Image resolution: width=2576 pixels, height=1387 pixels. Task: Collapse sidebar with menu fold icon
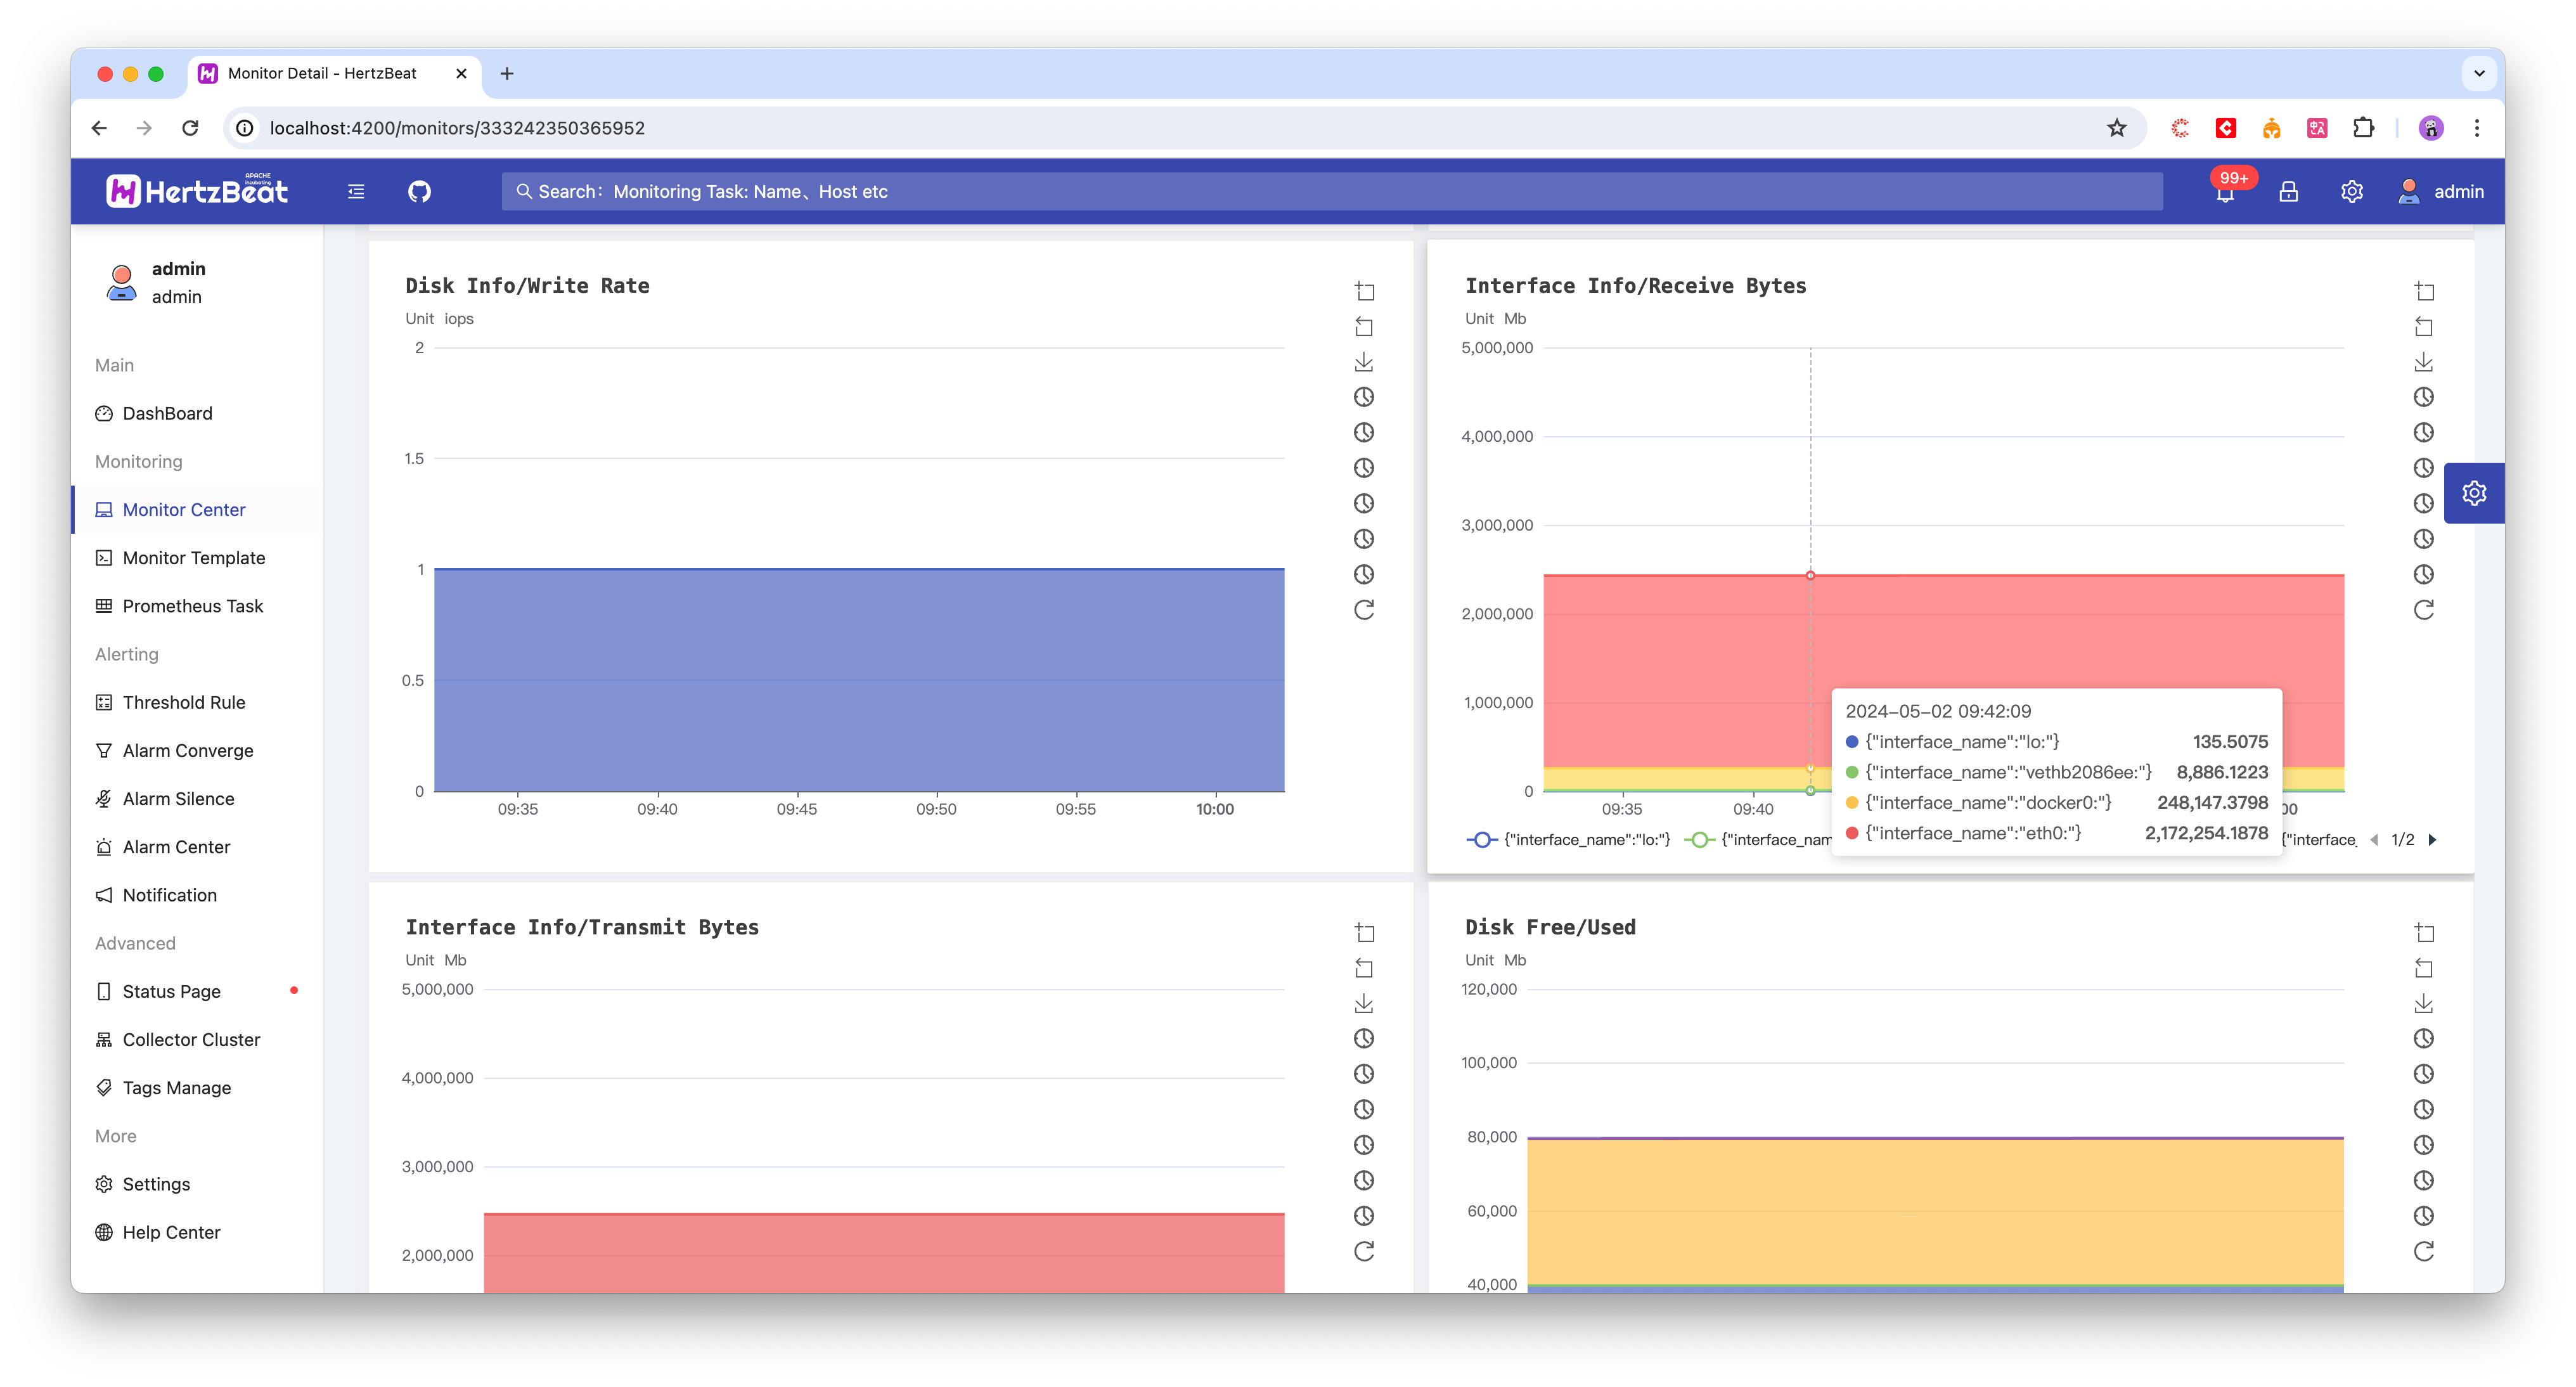coord(356,191)
